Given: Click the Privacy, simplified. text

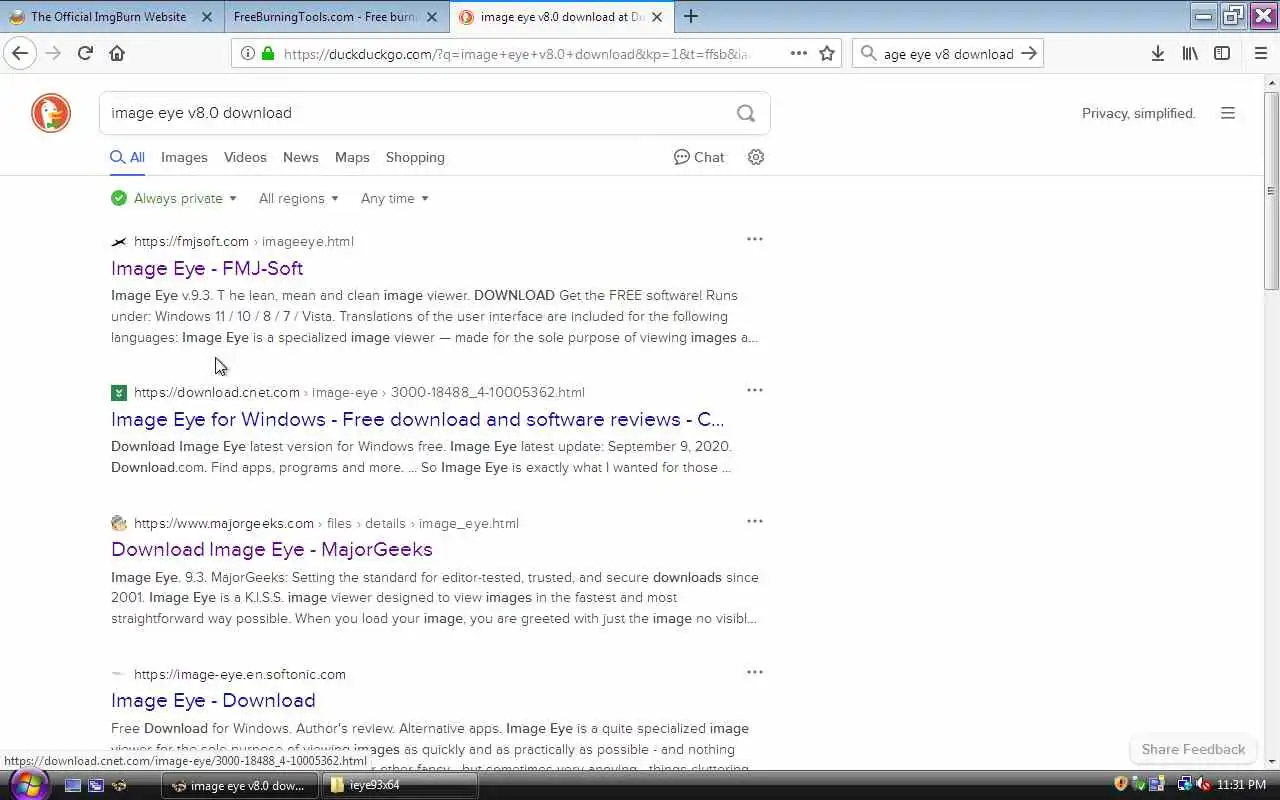Looking at the screenshot, I should [1139, 113].
